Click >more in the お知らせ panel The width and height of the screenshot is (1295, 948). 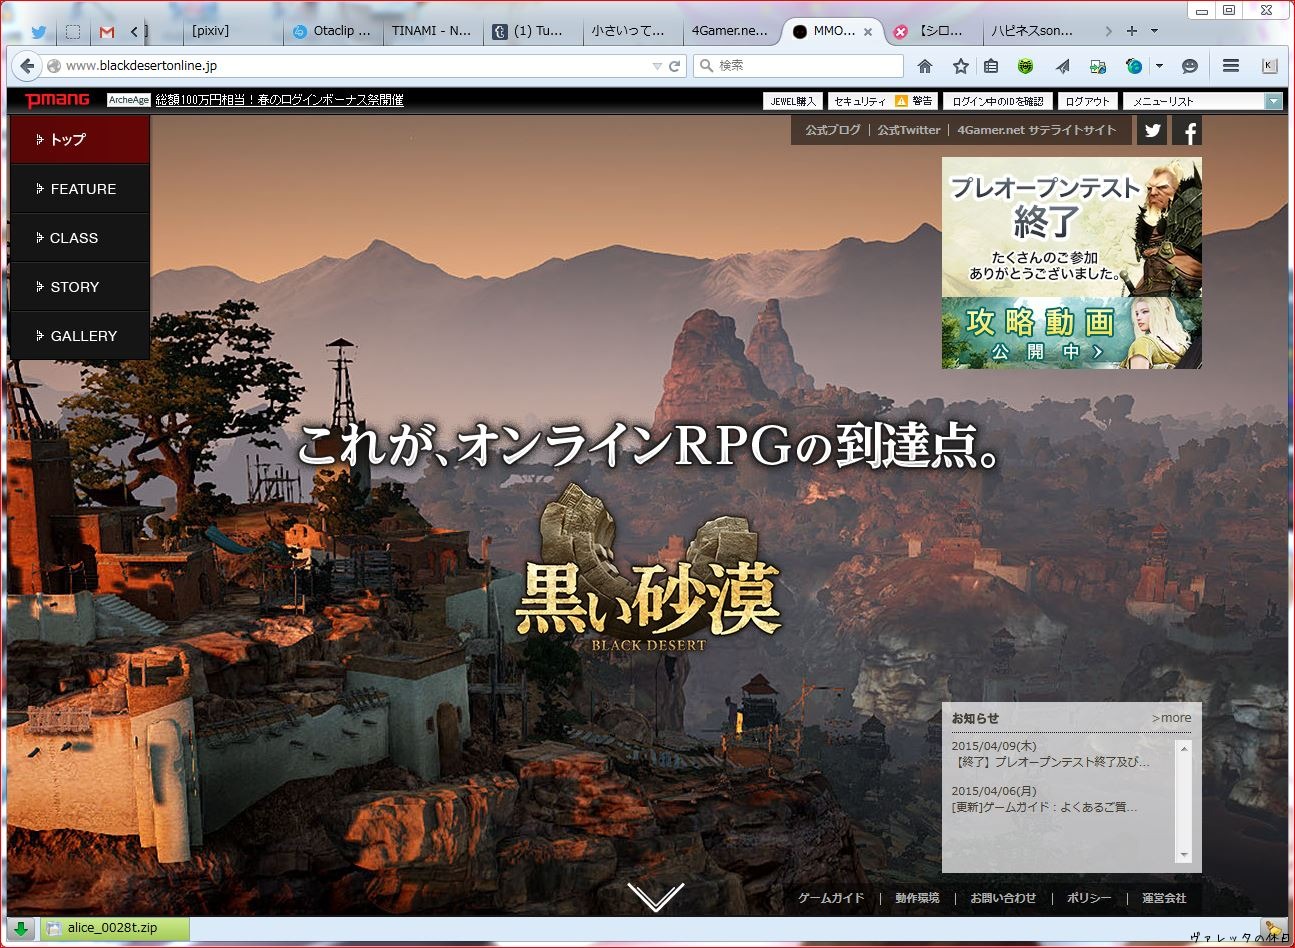tap(1171, 718)
